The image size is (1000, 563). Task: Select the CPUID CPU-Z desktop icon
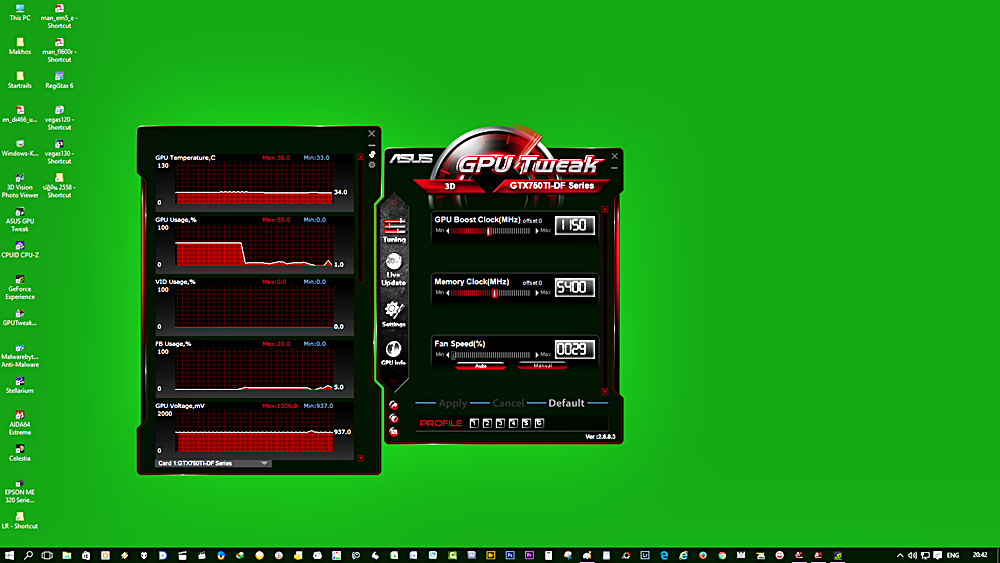tap(20, 249)
